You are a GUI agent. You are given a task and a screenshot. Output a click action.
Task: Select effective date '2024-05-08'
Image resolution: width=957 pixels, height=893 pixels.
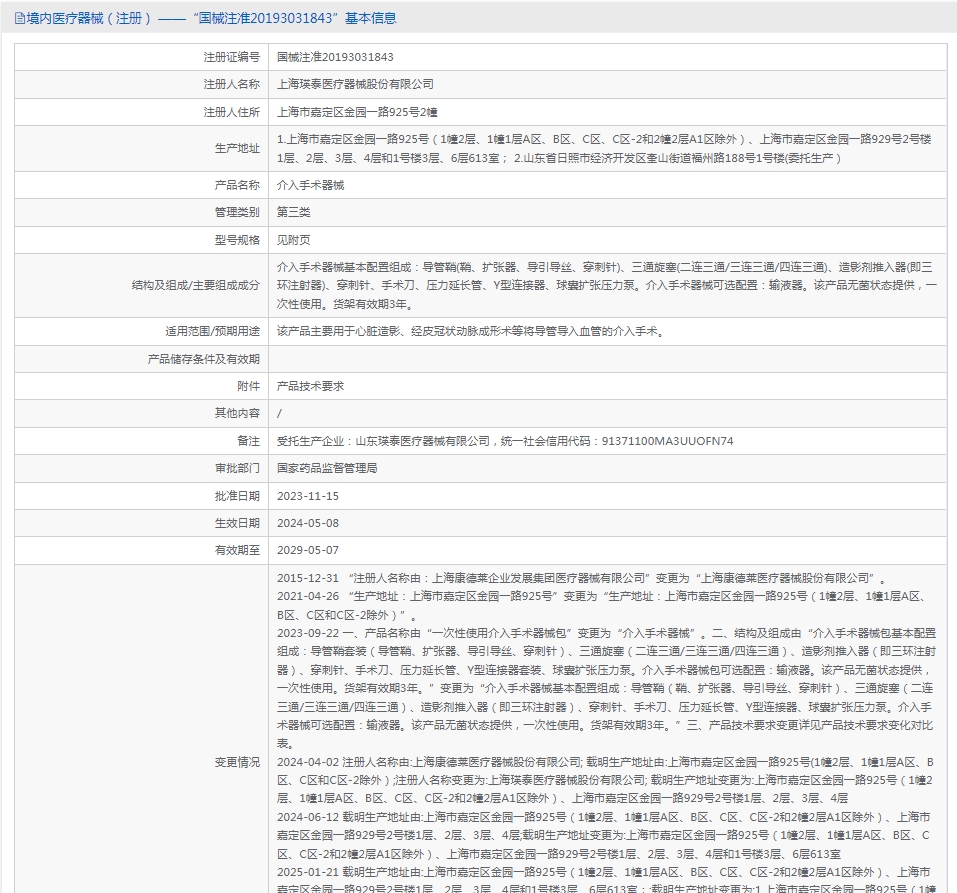point(308,523)
